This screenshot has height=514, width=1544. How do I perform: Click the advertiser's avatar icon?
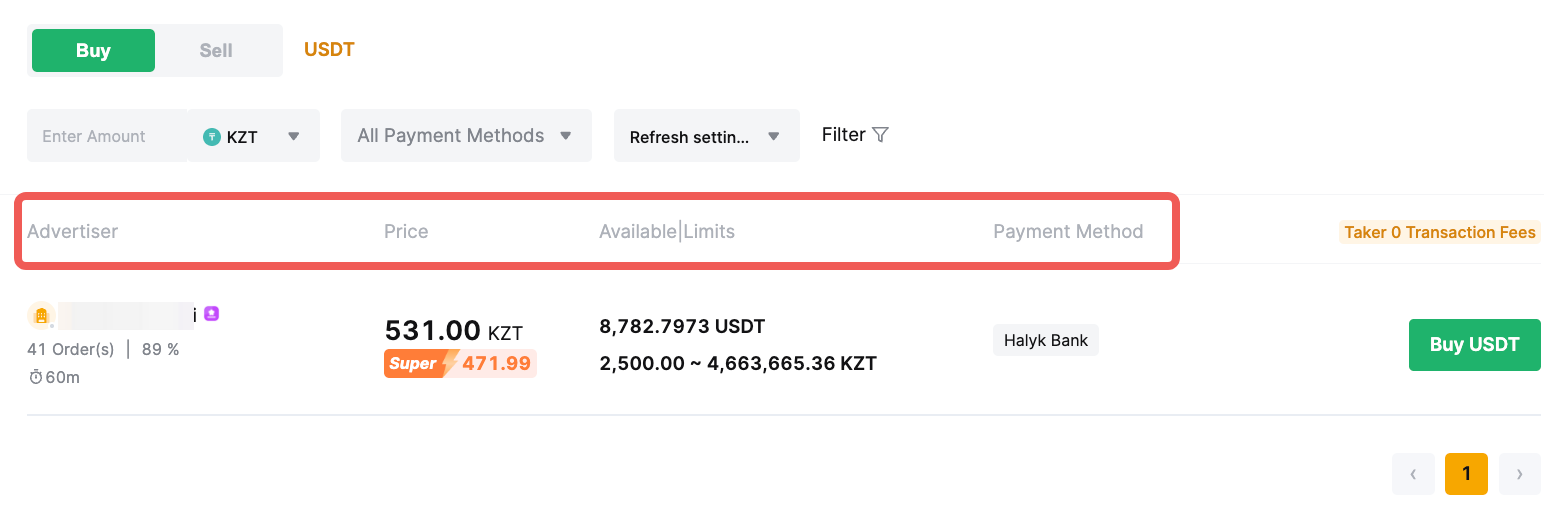point(41,316)
